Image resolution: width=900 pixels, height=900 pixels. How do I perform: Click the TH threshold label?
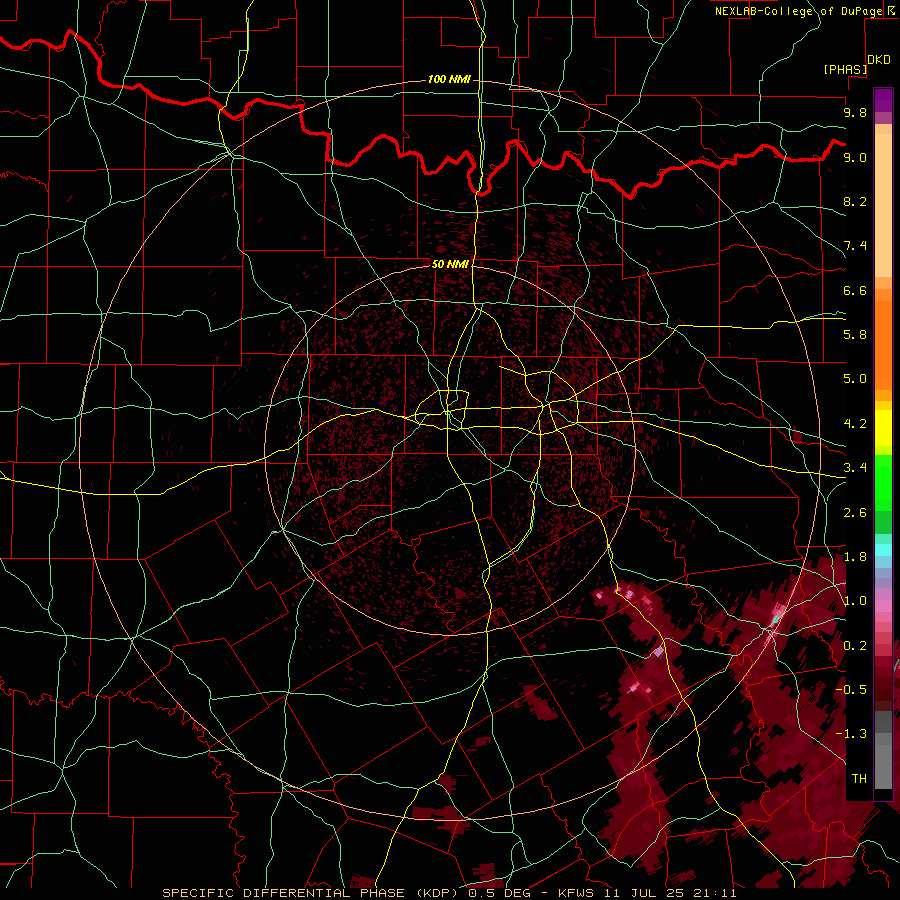point(859,779)
